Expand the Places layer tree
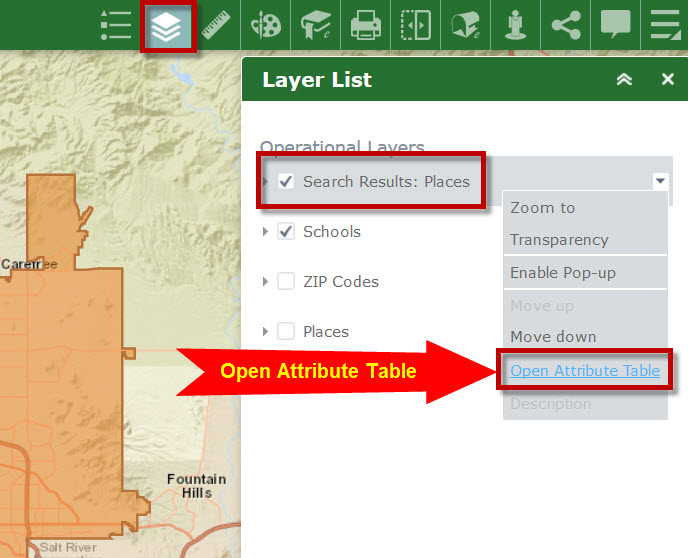This screenshot has width=688, height=558. point(265,331)
